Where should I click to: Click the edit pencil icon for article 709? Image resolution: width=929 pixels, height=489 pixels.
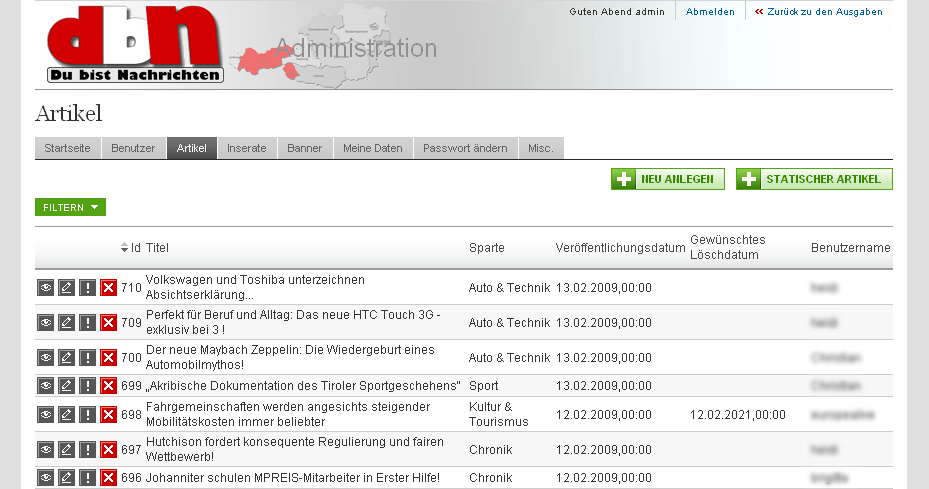pos(67,323)
